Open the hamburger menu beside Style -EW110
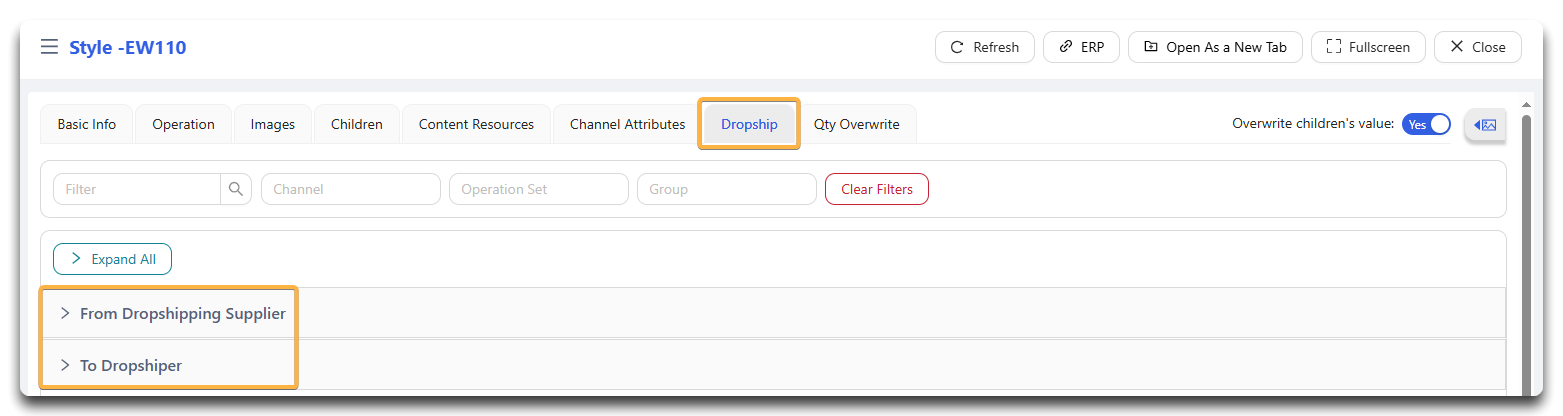This screenshot has width=1563, height=416. (x=49, y=47)
